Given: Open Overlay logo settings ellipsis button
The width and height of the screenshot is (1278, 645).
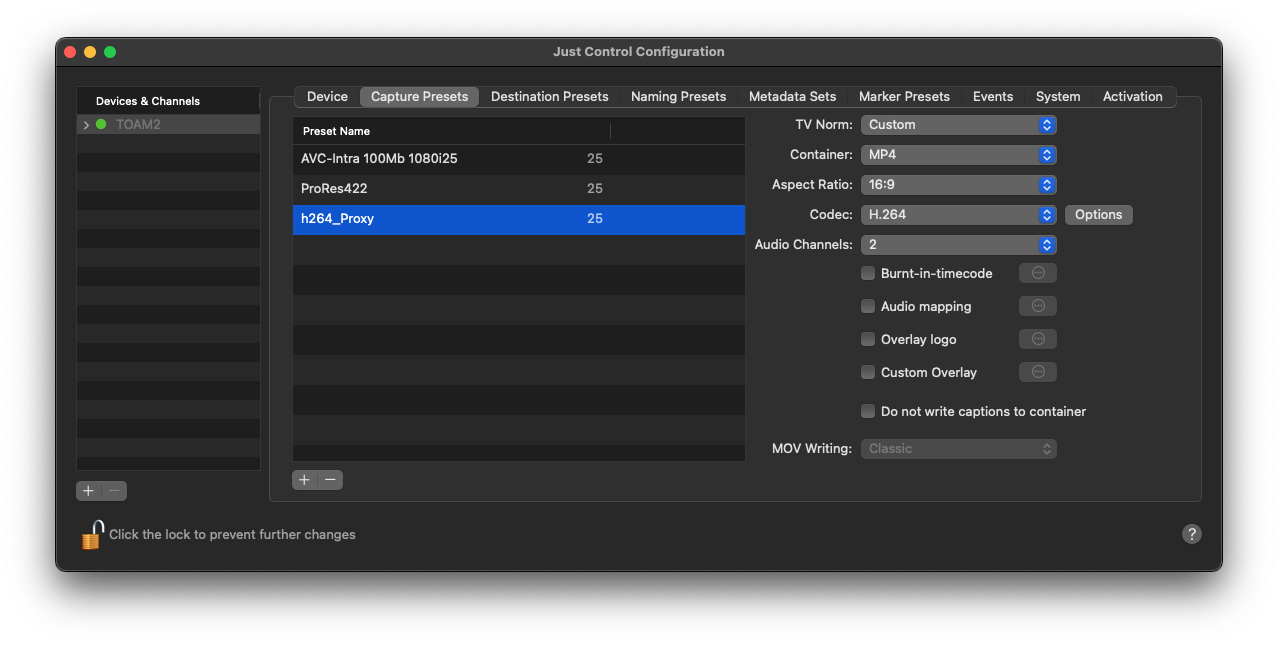Looking at the screenshot, I should (1038, 339).
